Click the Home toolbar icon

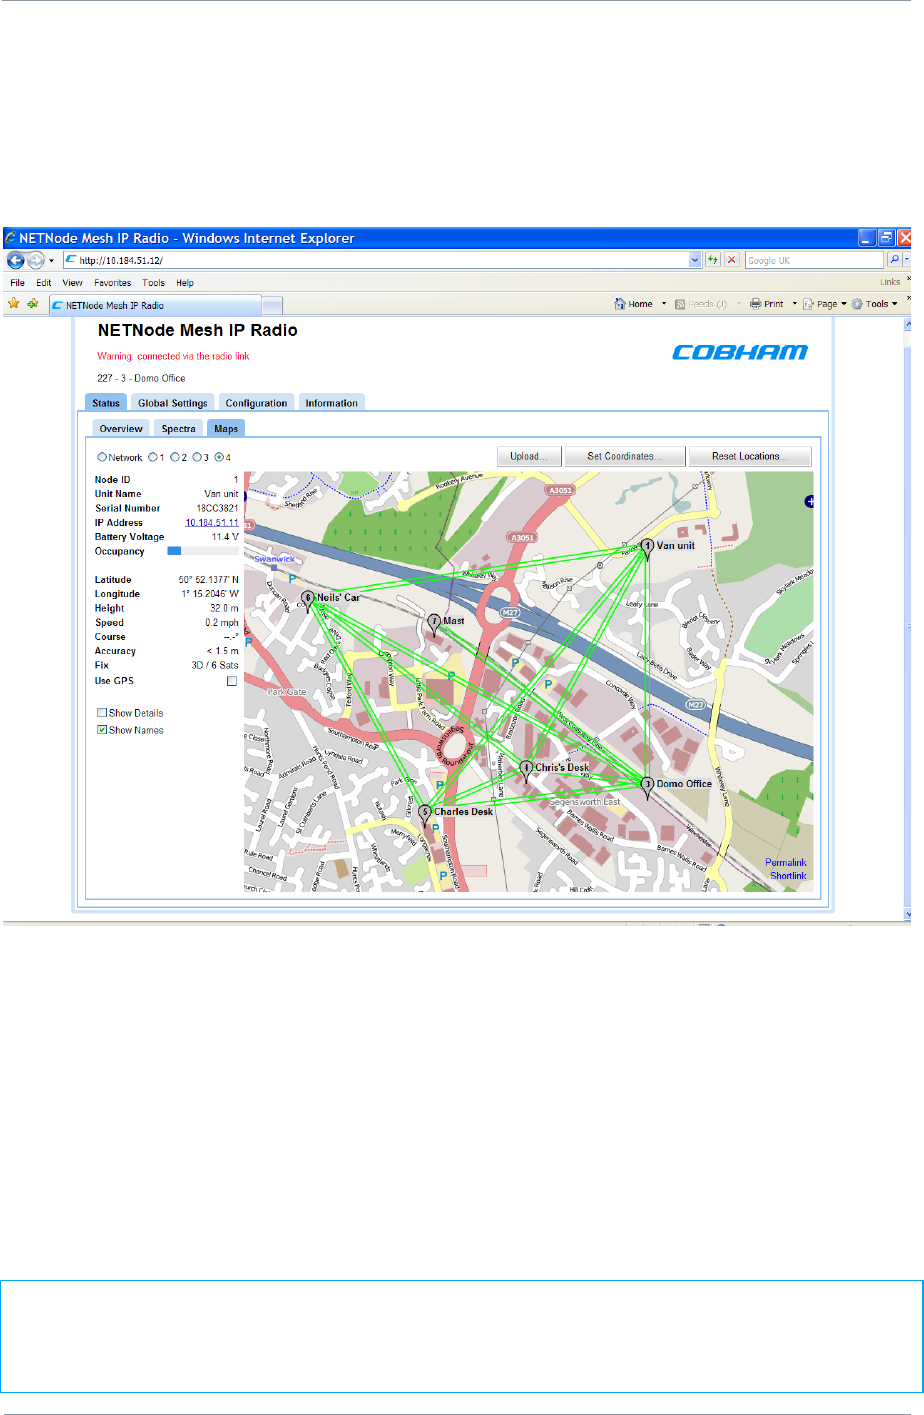(x=634, y=304)
